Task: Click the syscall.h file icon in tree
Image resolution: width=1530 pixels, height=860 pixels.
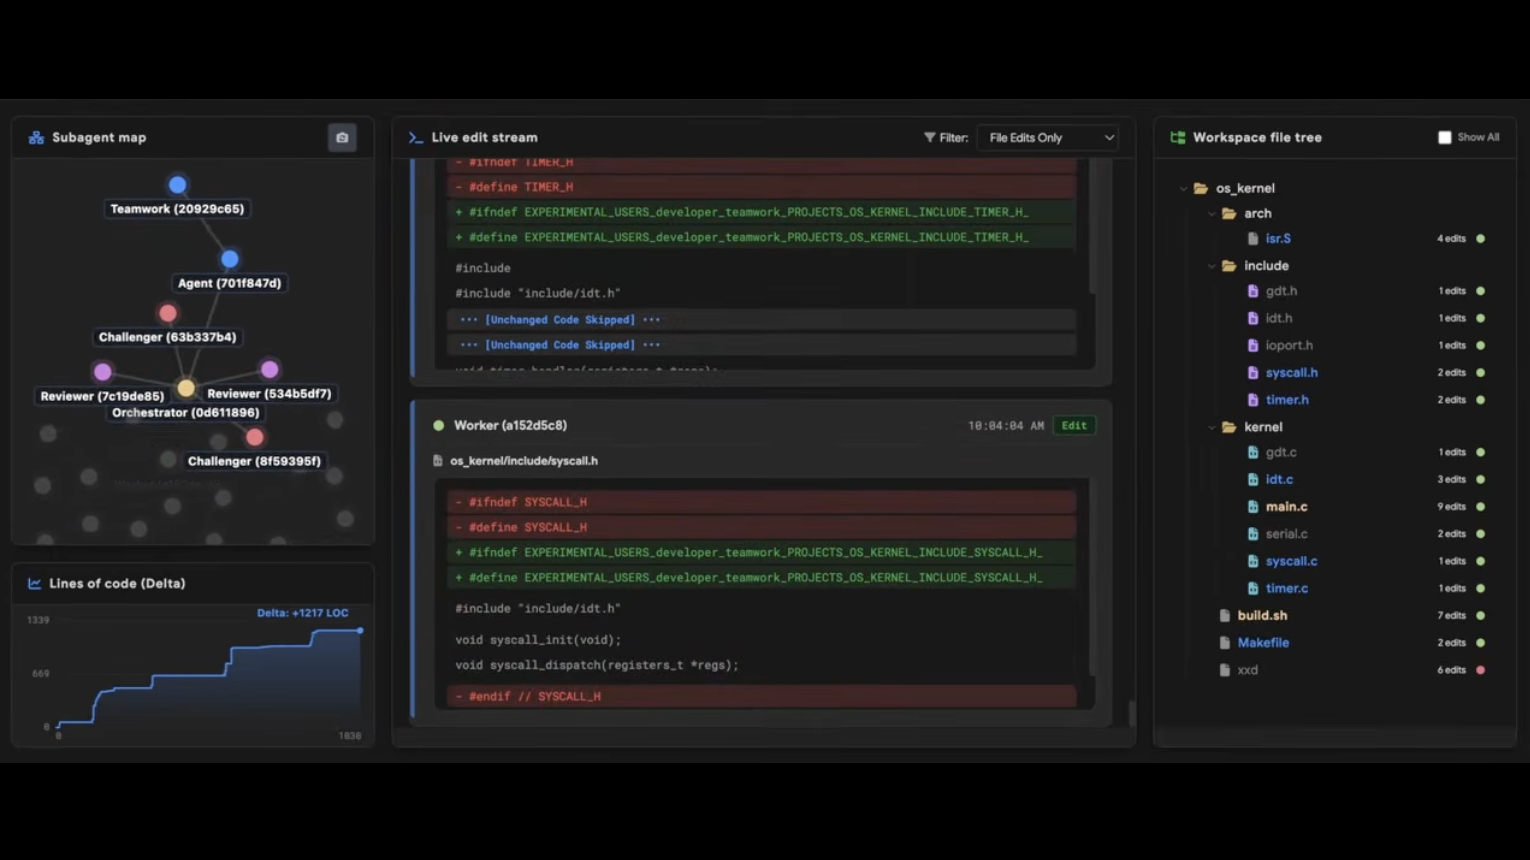Action: click(1253, 373)
